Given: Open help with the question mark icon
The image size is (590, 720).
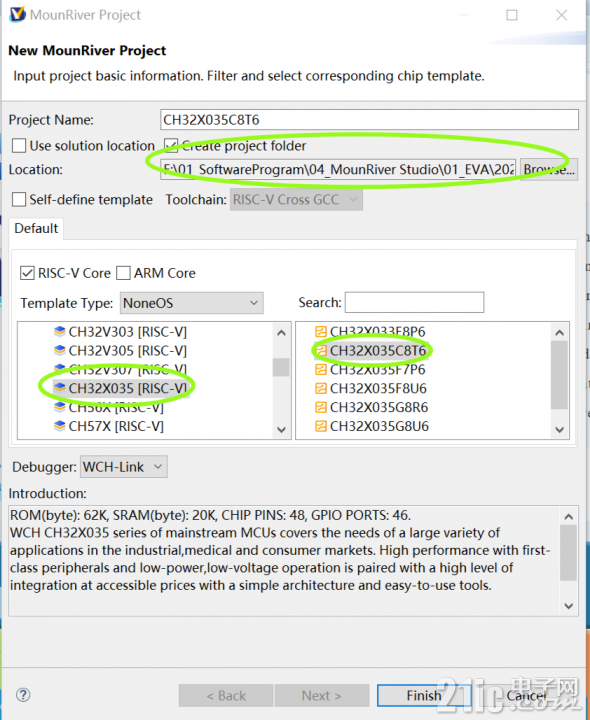Looking at the screenshot, I should (23, 695).
